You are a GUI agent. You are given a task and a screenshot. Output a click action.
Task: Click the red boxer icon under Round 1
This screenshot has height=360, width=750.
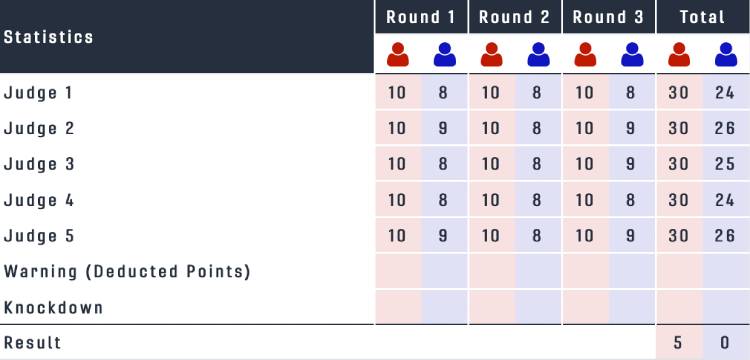(x=397, y=55)
